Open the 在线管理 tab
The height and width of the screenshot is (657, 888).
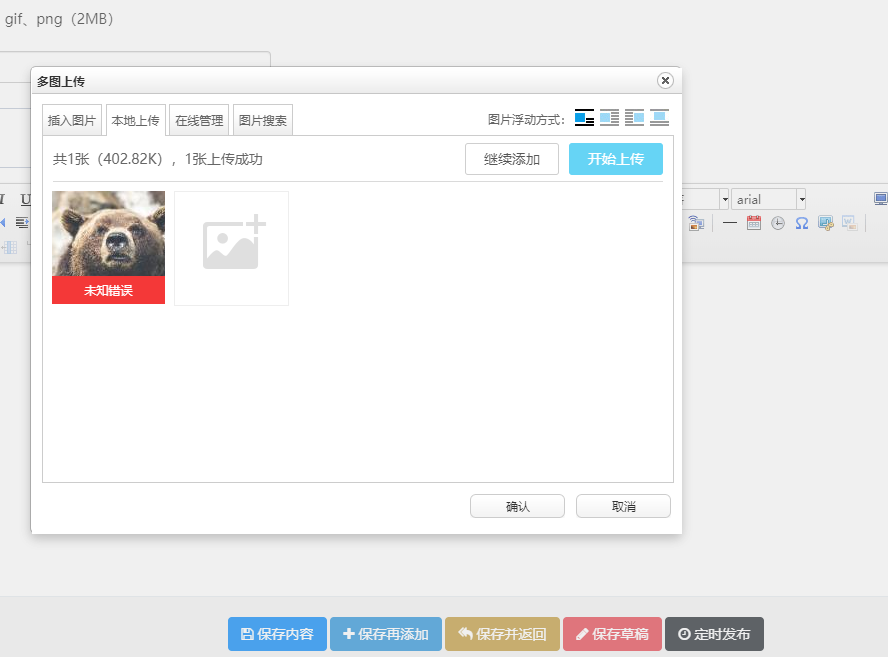[x=199, y=120]
